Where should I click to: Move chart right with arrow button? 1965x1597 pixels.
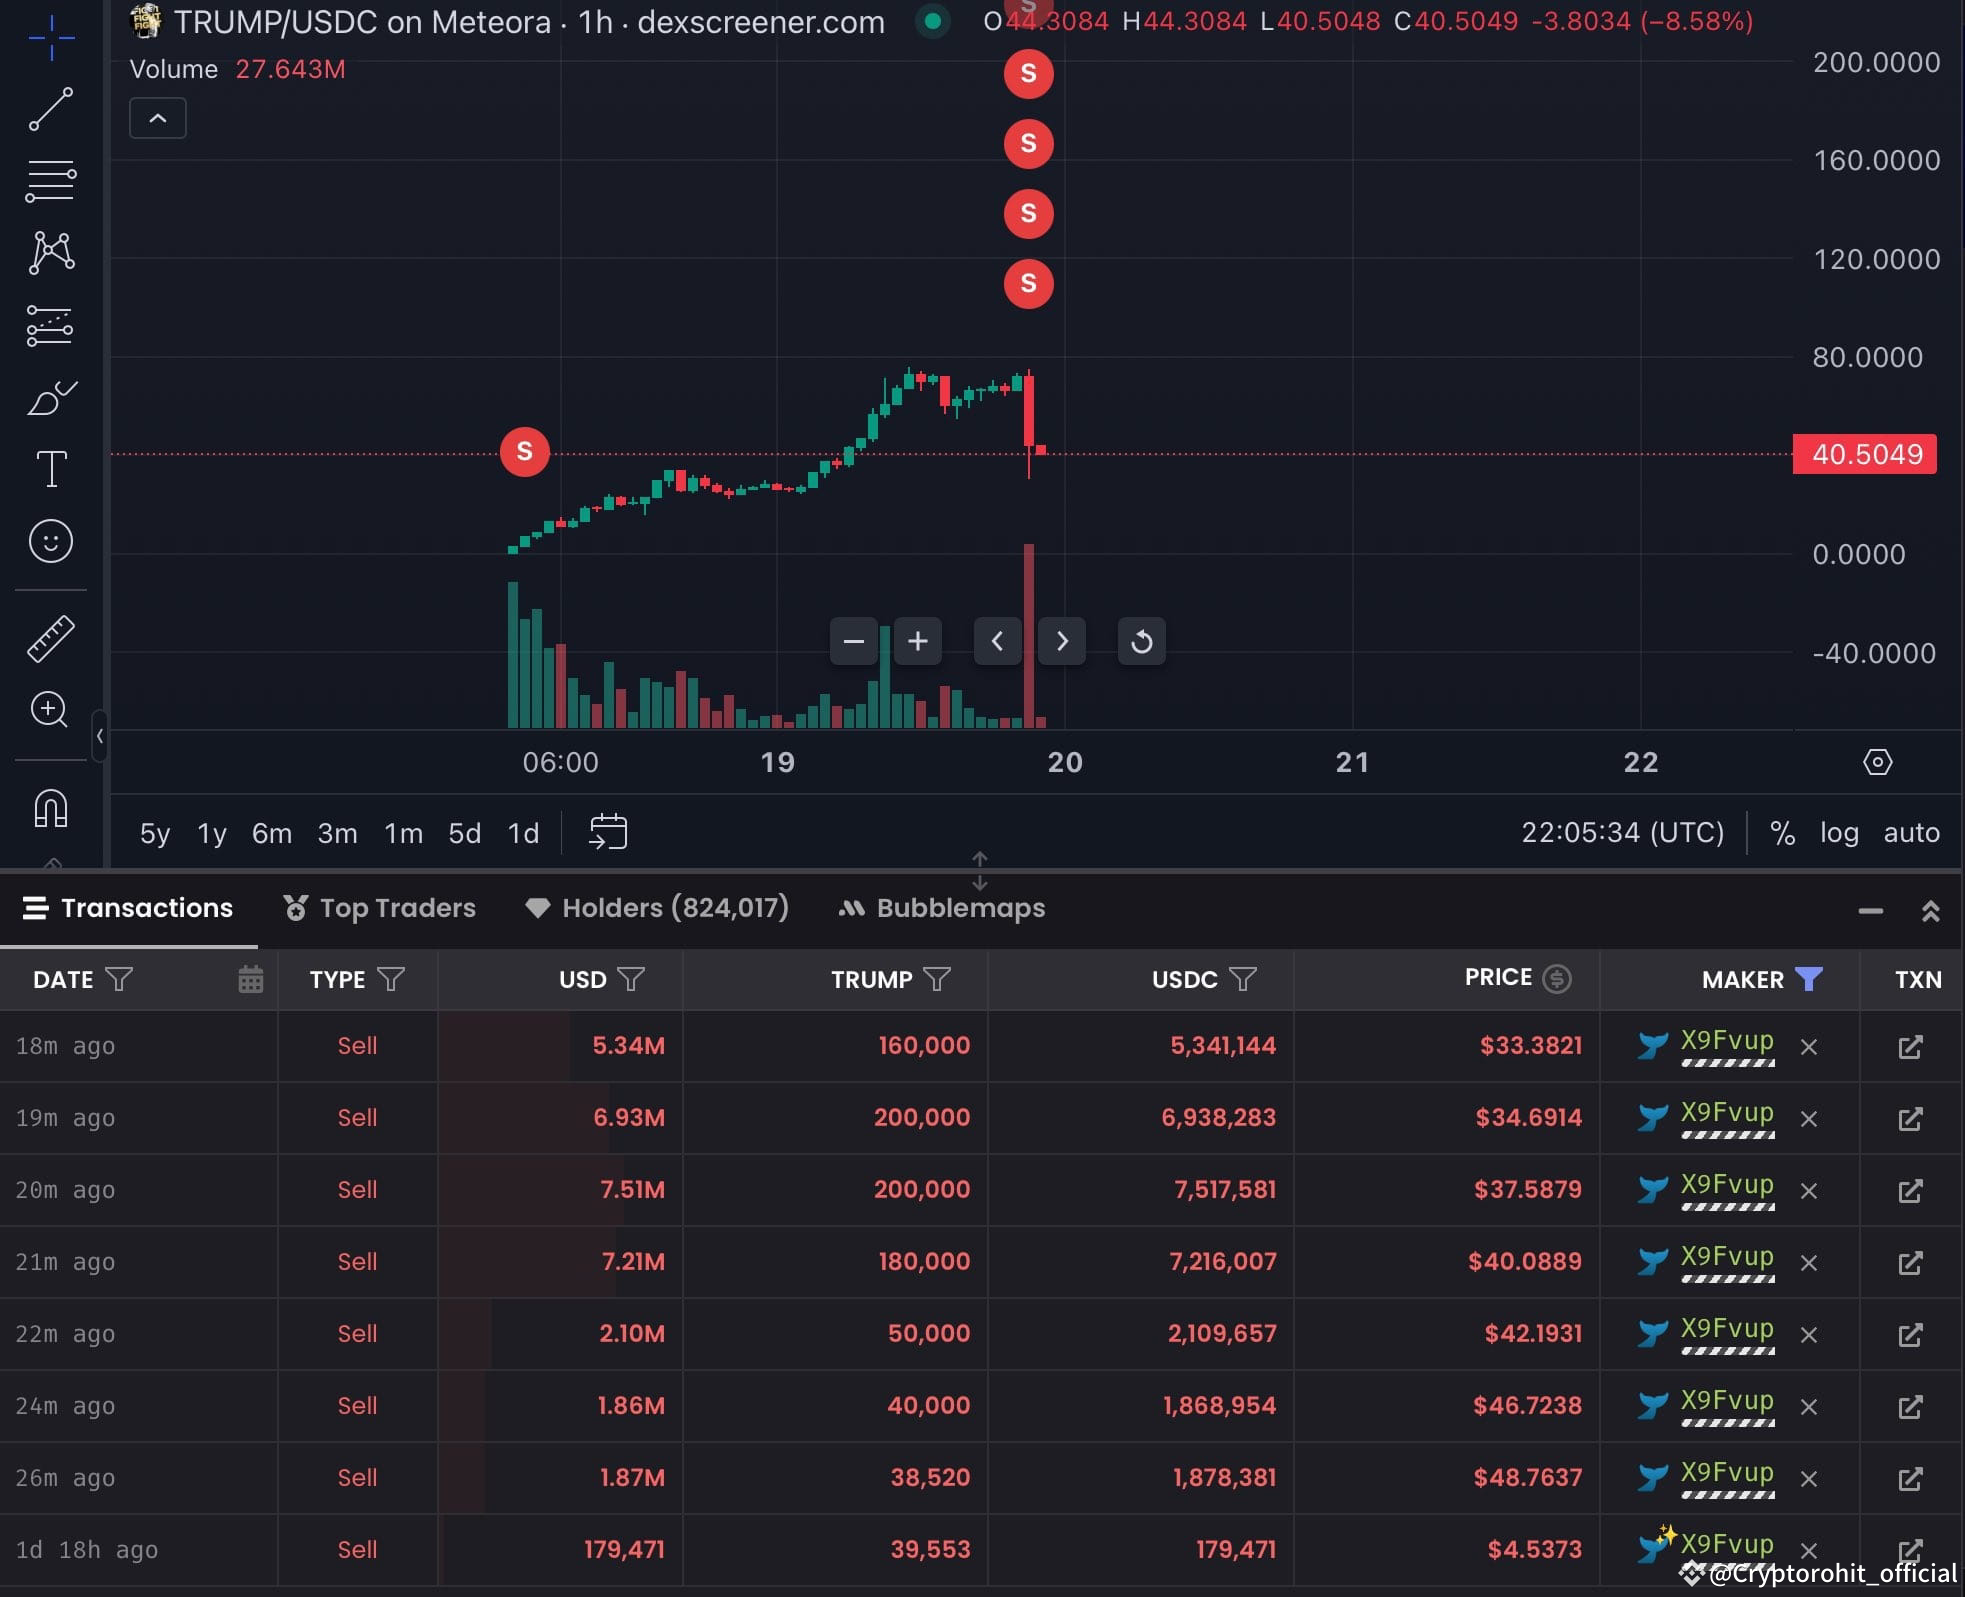point(1062,641)
